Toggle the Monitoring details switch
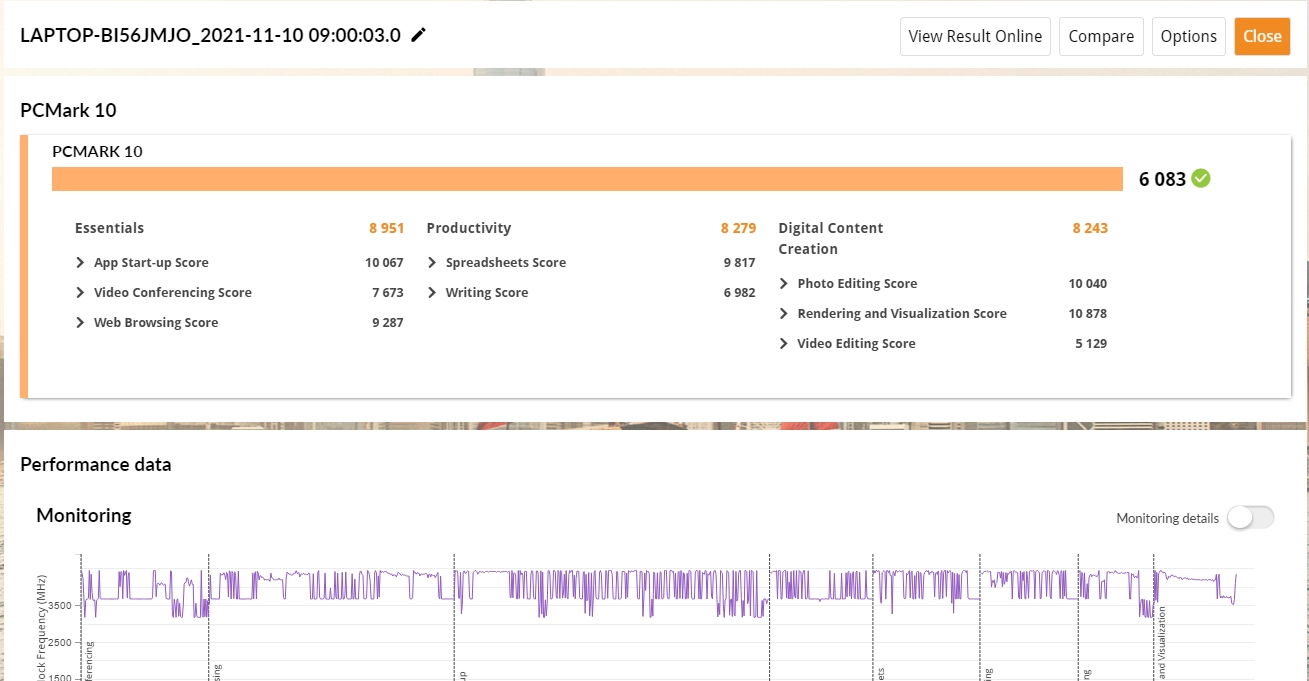1309x681 pixels. (1250, 517)
